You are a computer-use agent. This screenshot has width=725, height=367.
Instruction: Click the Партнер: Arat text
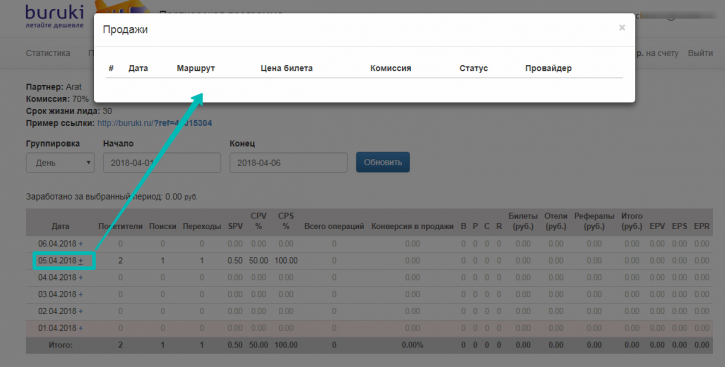pyautogui.click(x=54, y=86)
